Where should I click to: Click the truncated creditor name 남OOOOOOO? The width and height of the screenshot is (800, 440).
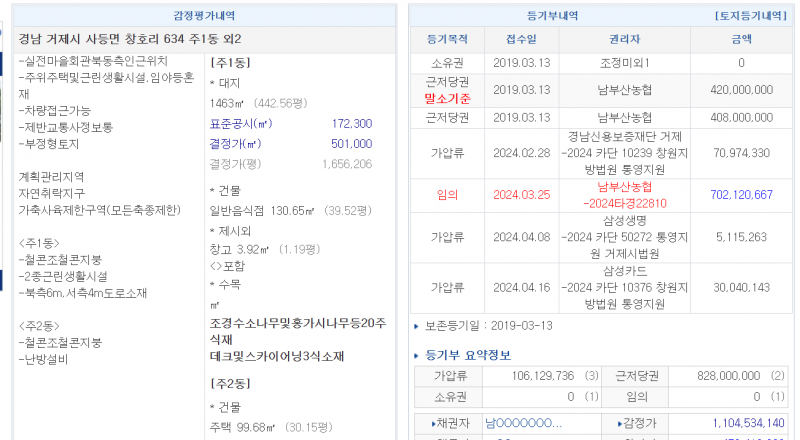[x=523, y=423]
